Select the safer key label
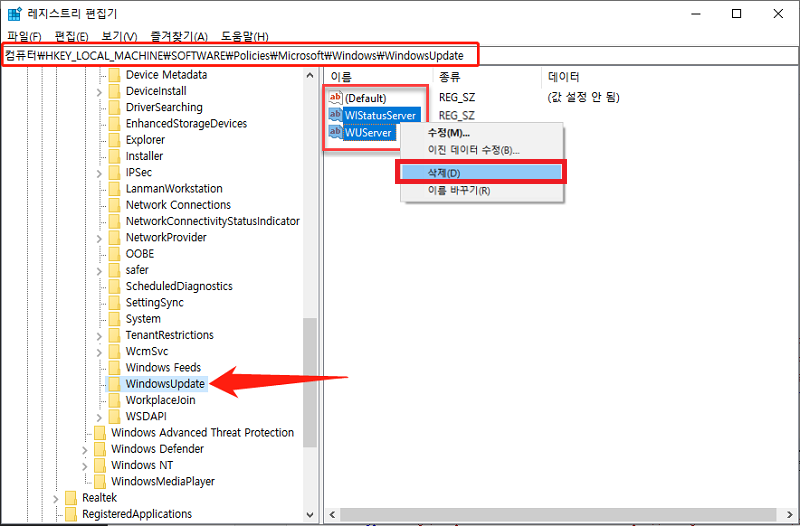This screenshot has height=526, width=800. pyautogui.click(x=137, y=270)
